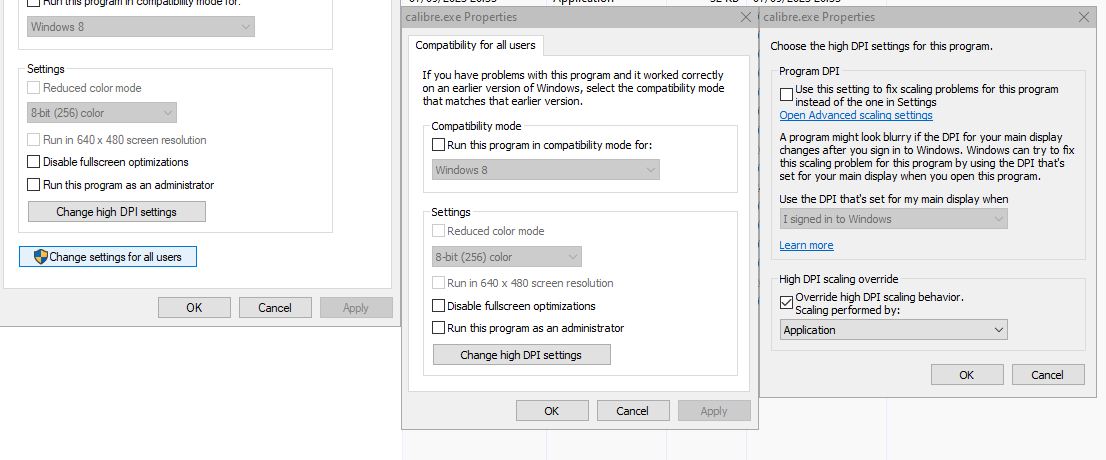Open Advanced scaling settings link
Screen dimensions: 1106x460
856,115
